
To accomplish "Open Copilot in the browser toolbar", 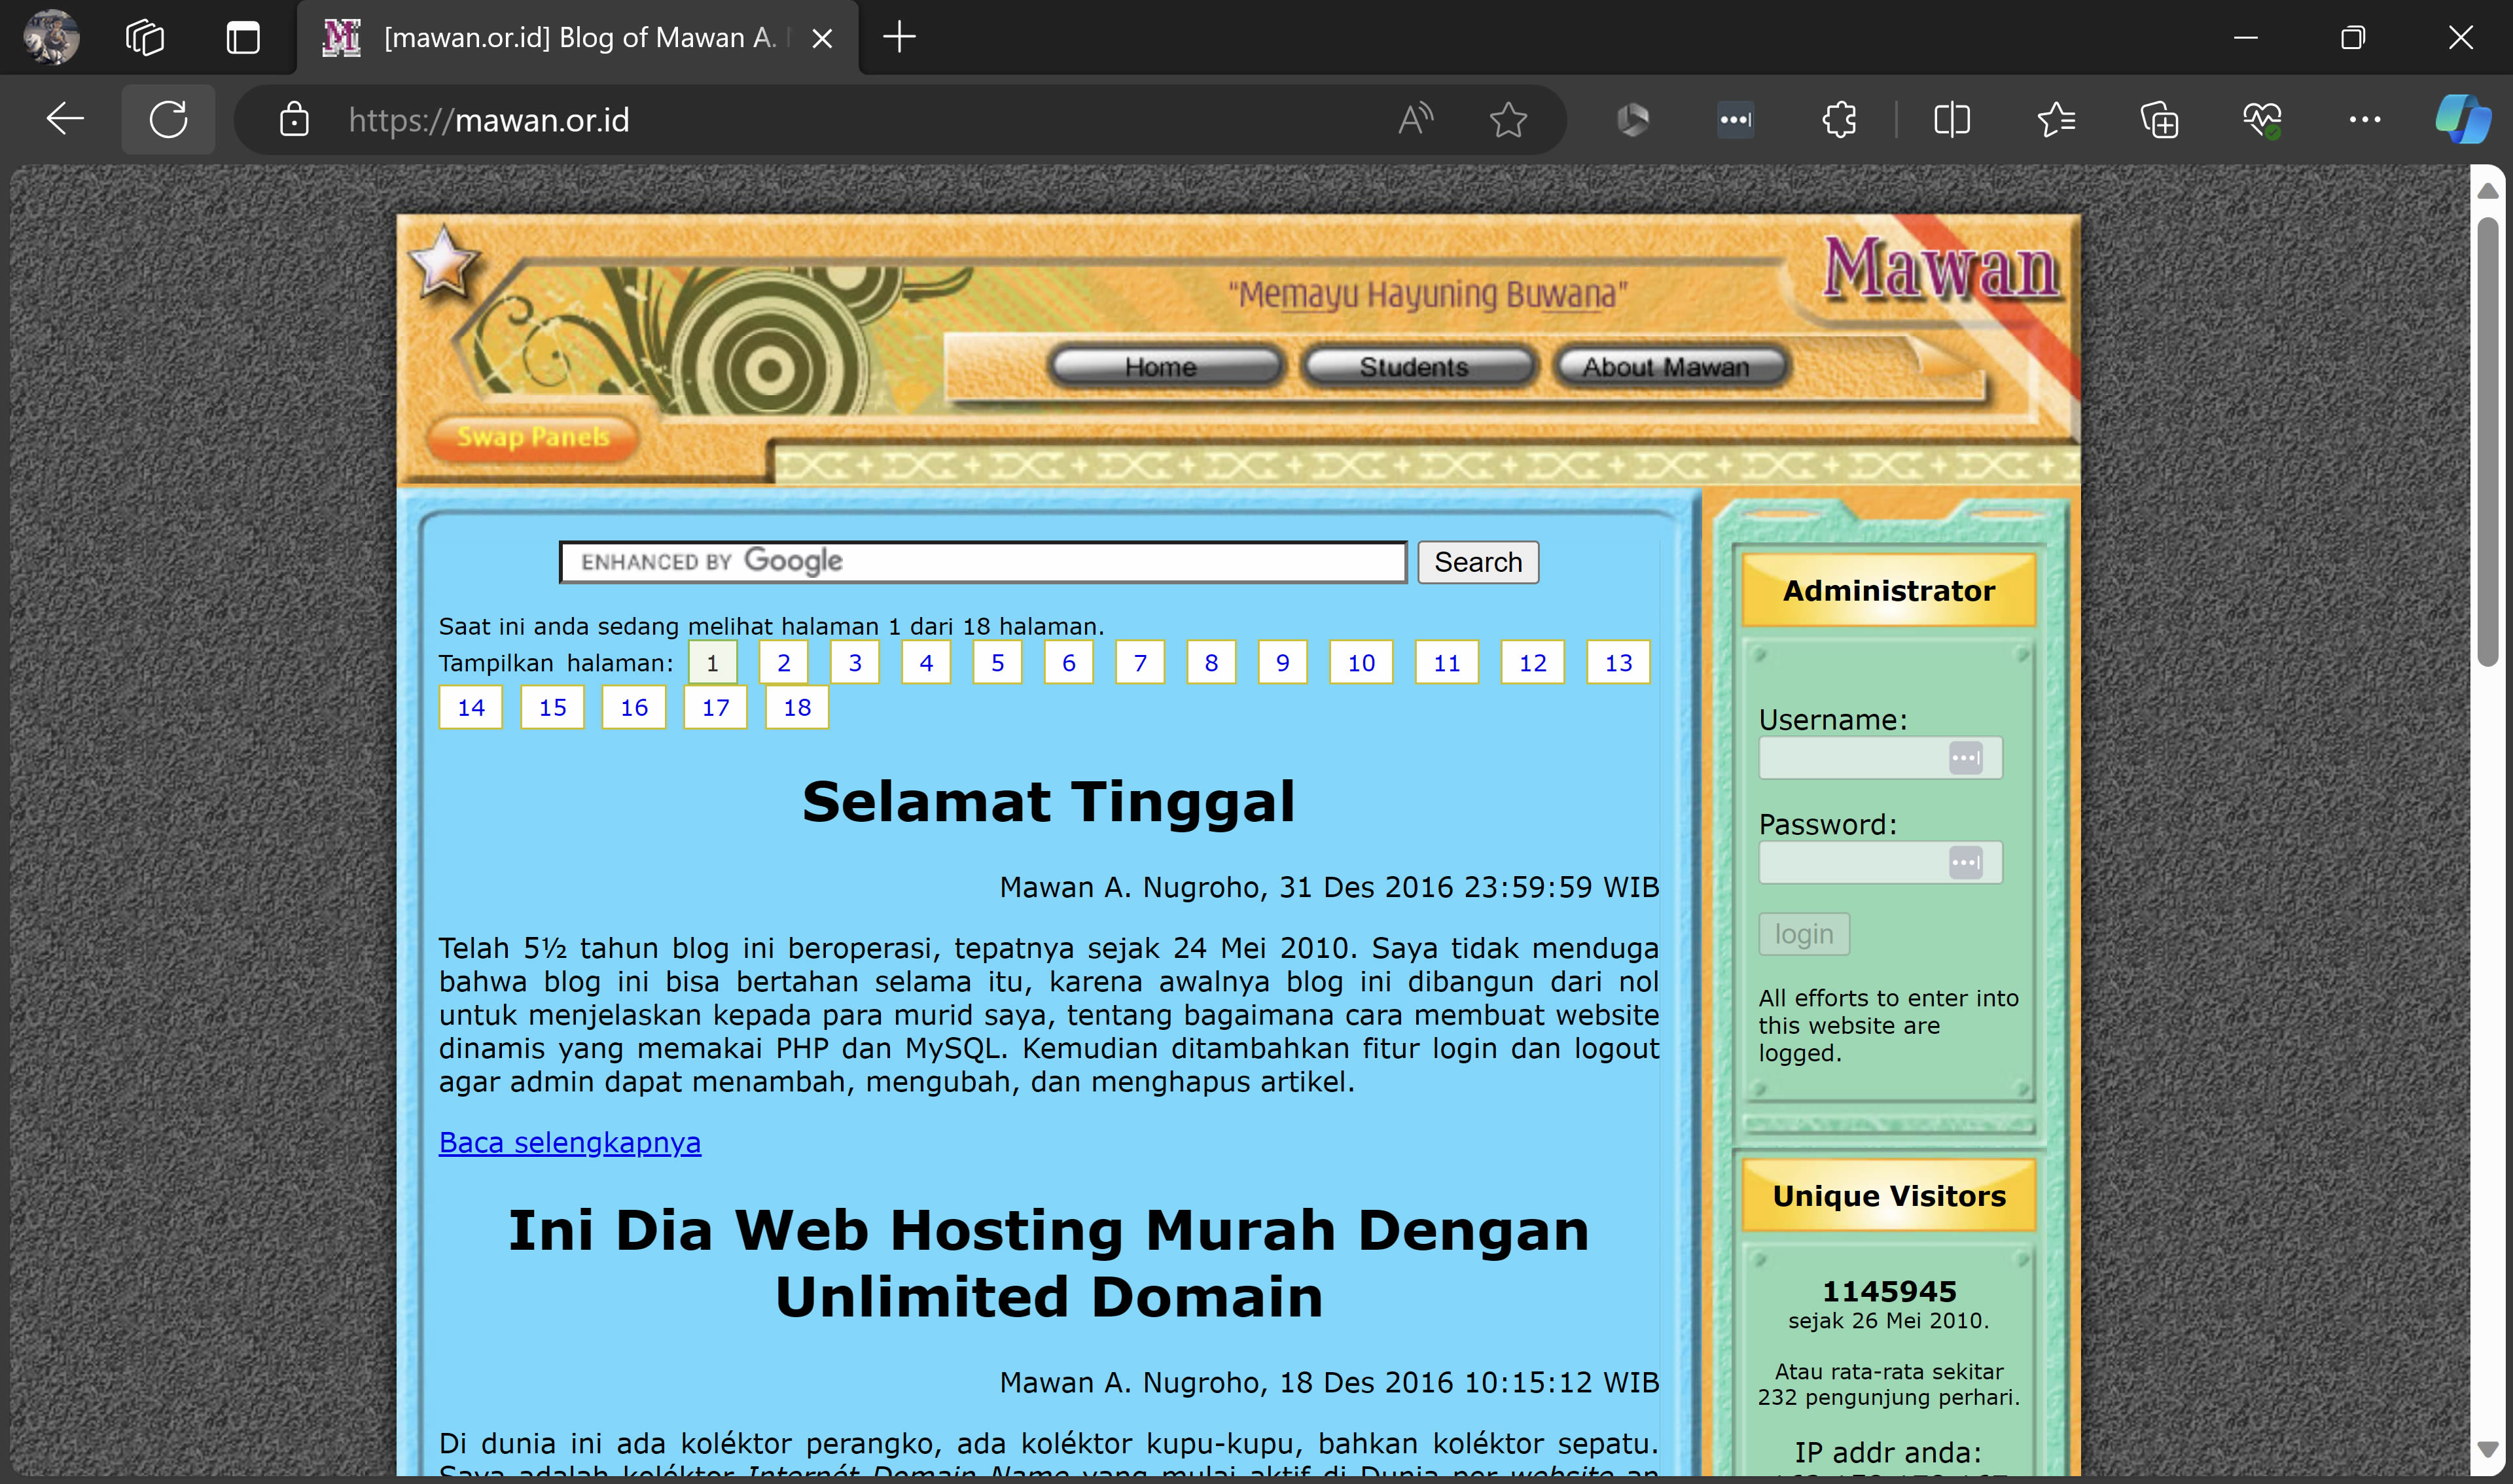I will (x=2462, y=119).
